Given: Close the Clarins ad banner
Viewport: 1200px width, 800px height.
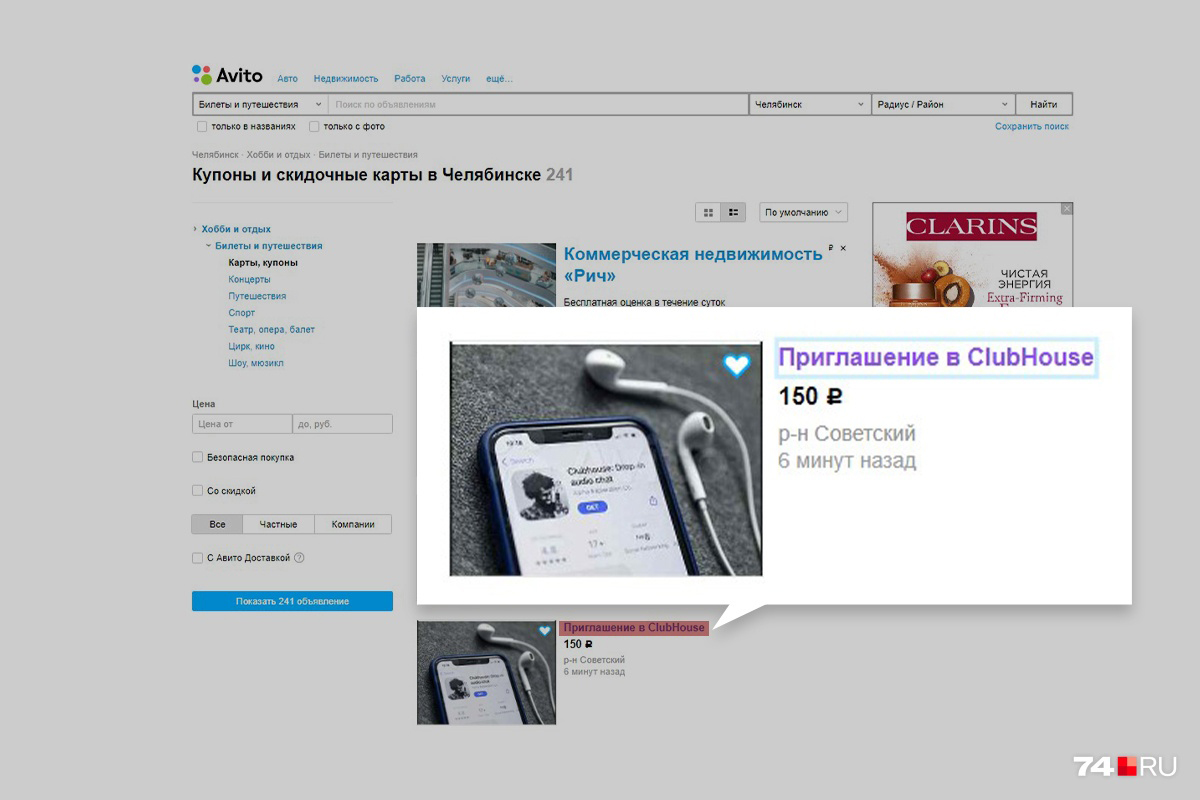Looking at the screenshot, I should click(1066, 209).
